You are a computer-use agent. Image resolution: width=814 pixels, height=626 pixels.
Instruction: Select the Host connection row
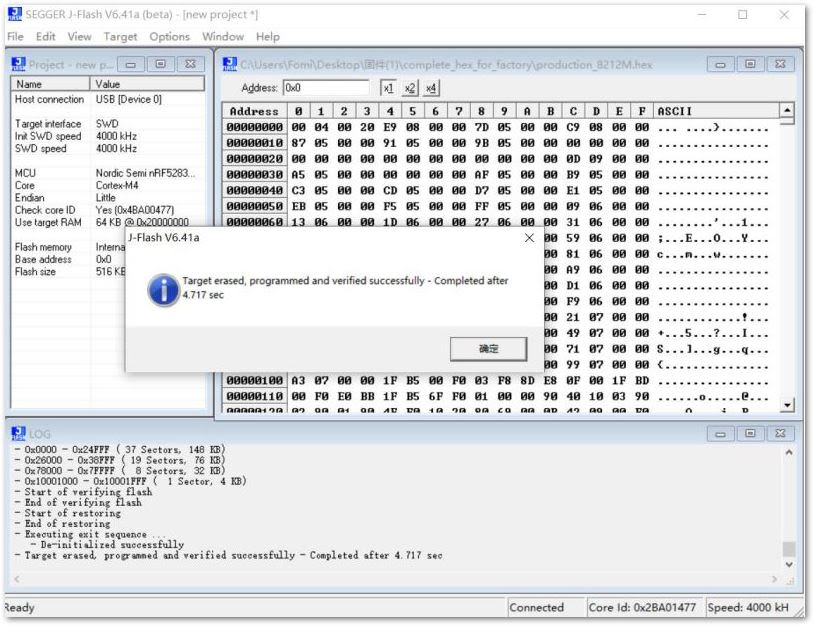[x=107, y=99]
